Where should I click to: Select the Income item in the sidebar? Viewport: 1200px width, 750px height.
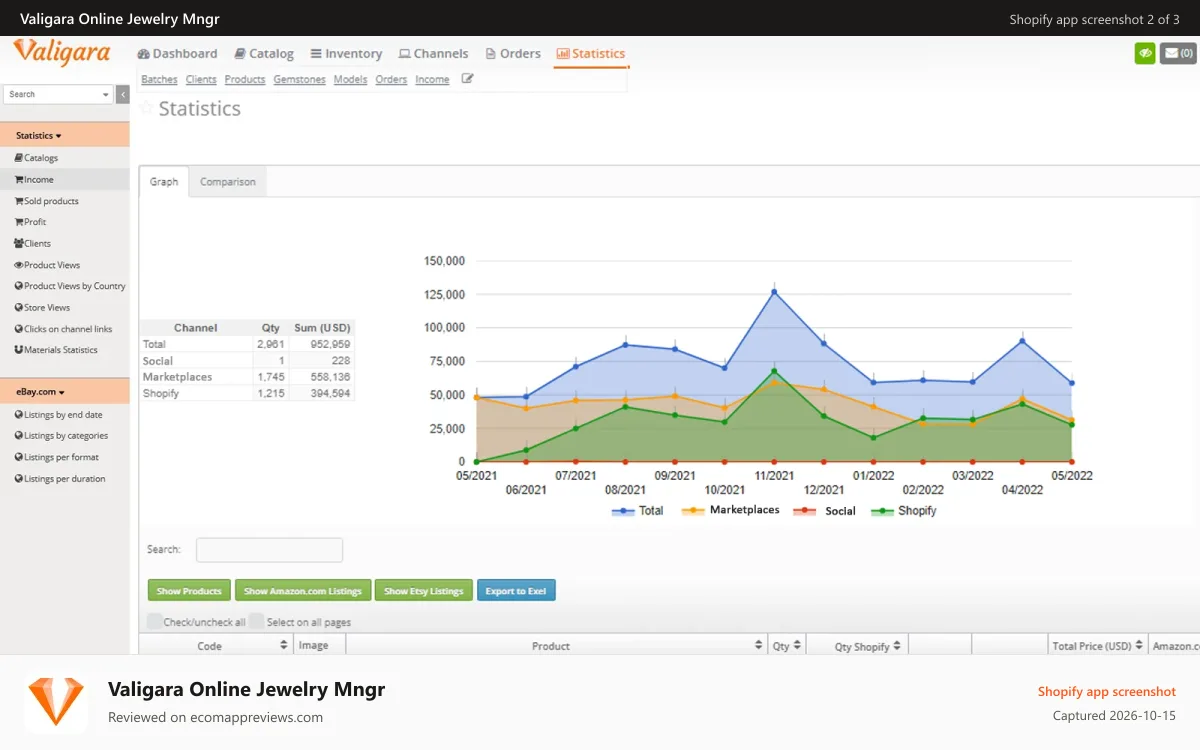pyautogui.click(x=65, y=179)
